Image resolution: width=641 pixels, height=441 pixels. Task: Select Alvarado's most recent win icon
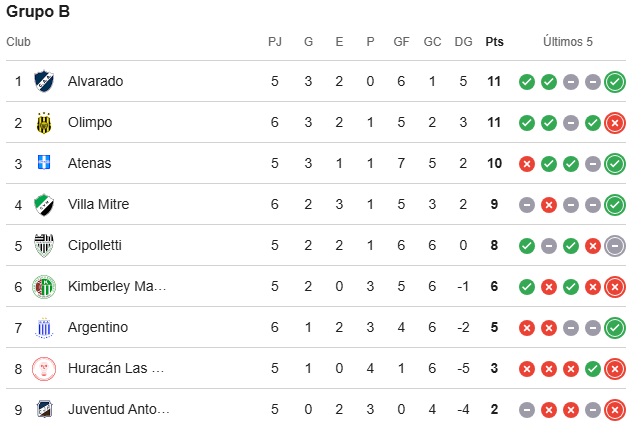615,82
